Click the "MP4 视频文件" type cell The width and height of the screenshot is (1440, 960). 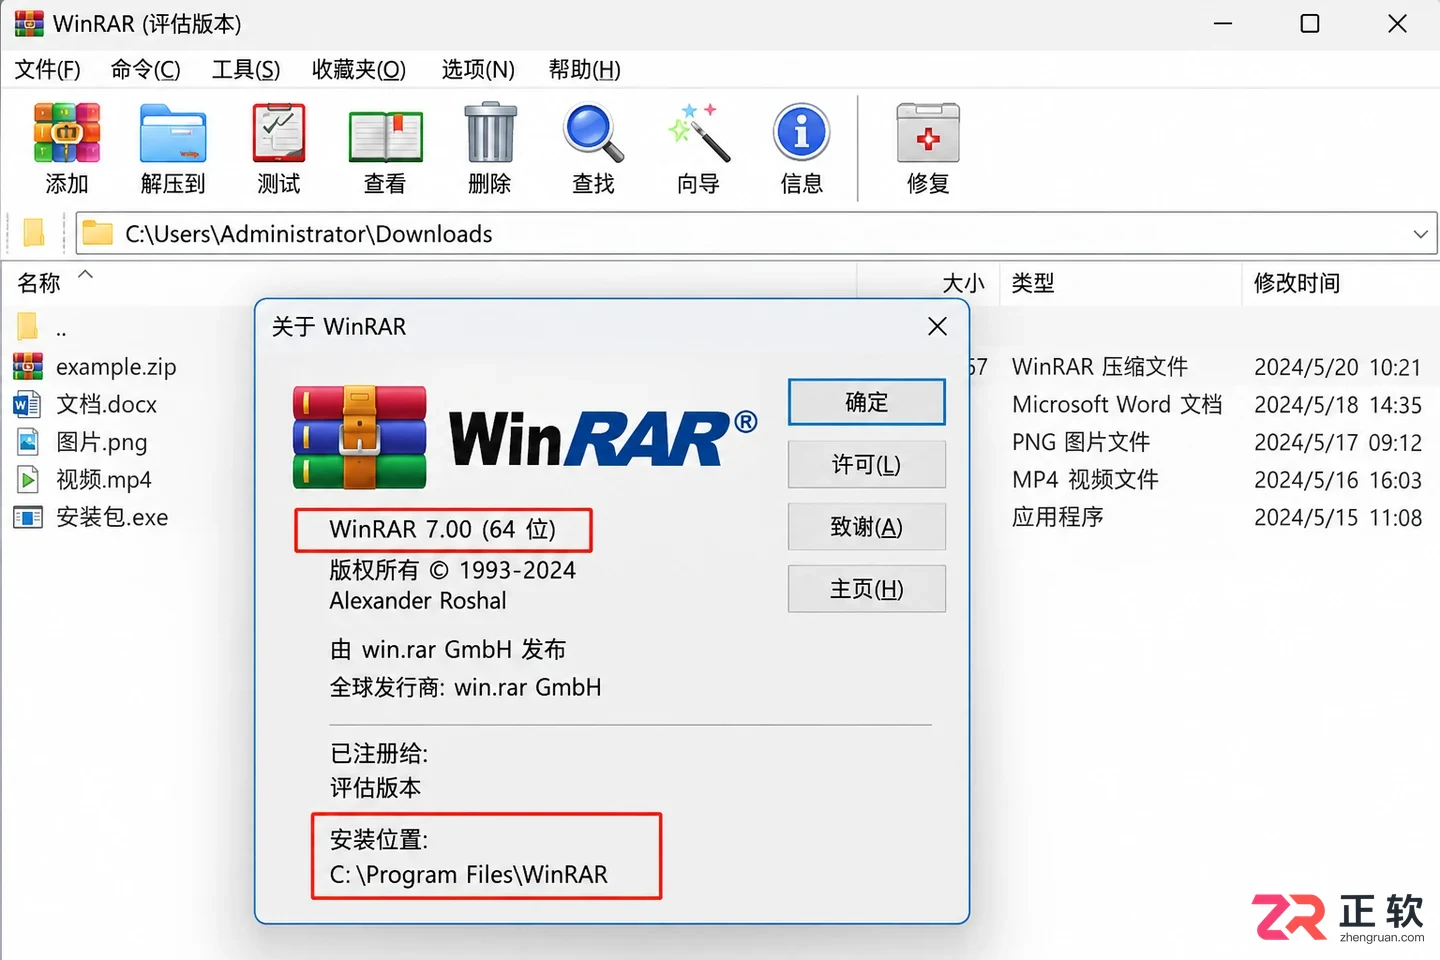(x=1085, y=480)
